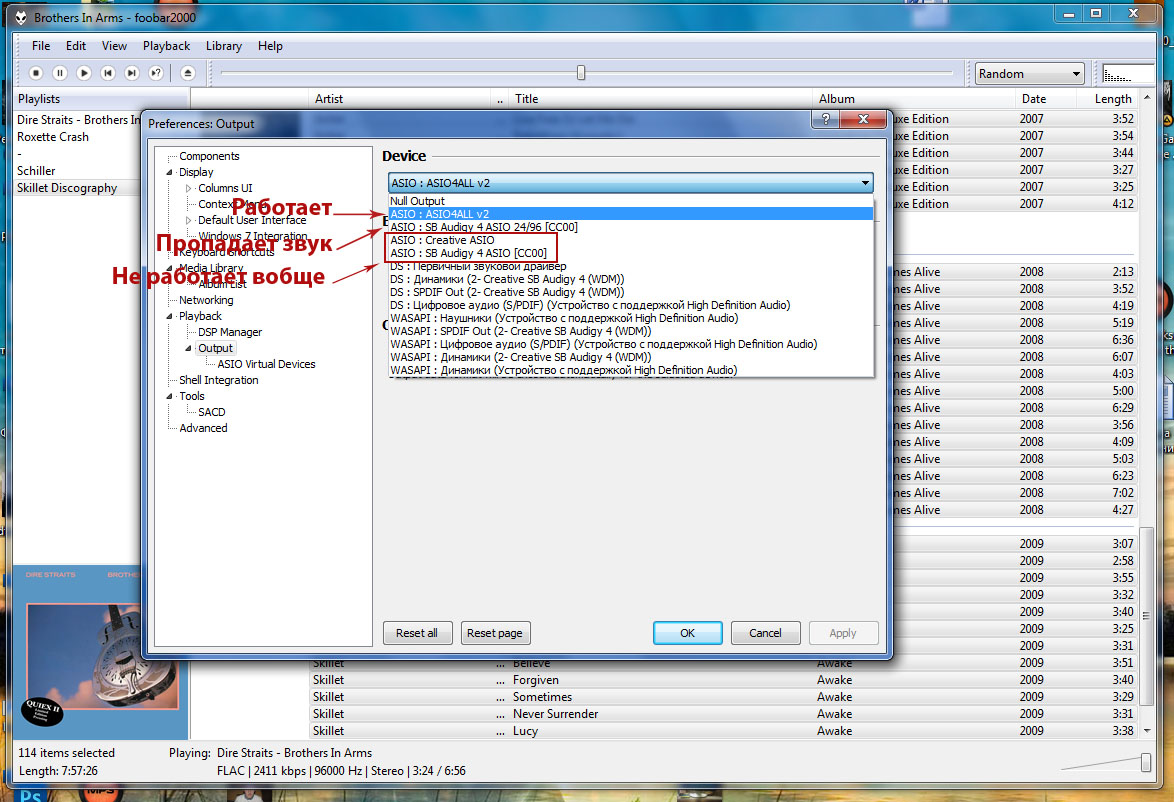Open the Playback menu
The height and width of the screenshot is (802, 1174).
166,46
